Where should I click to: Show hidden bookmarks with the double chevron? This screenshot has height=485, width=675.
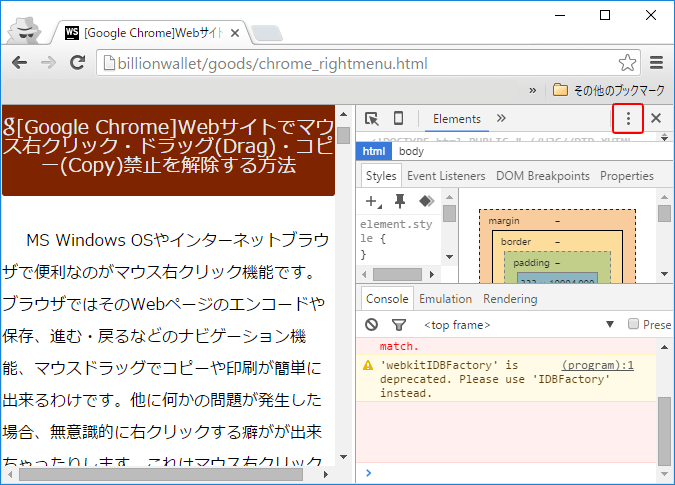tap(533, 90)
